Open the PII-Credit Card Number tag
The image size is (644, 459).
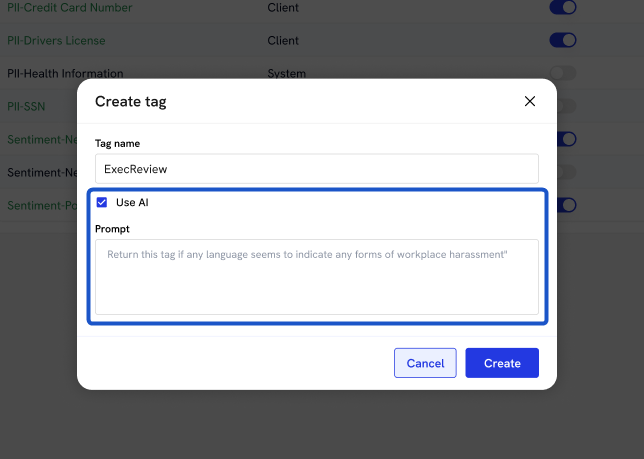[69, 8]
